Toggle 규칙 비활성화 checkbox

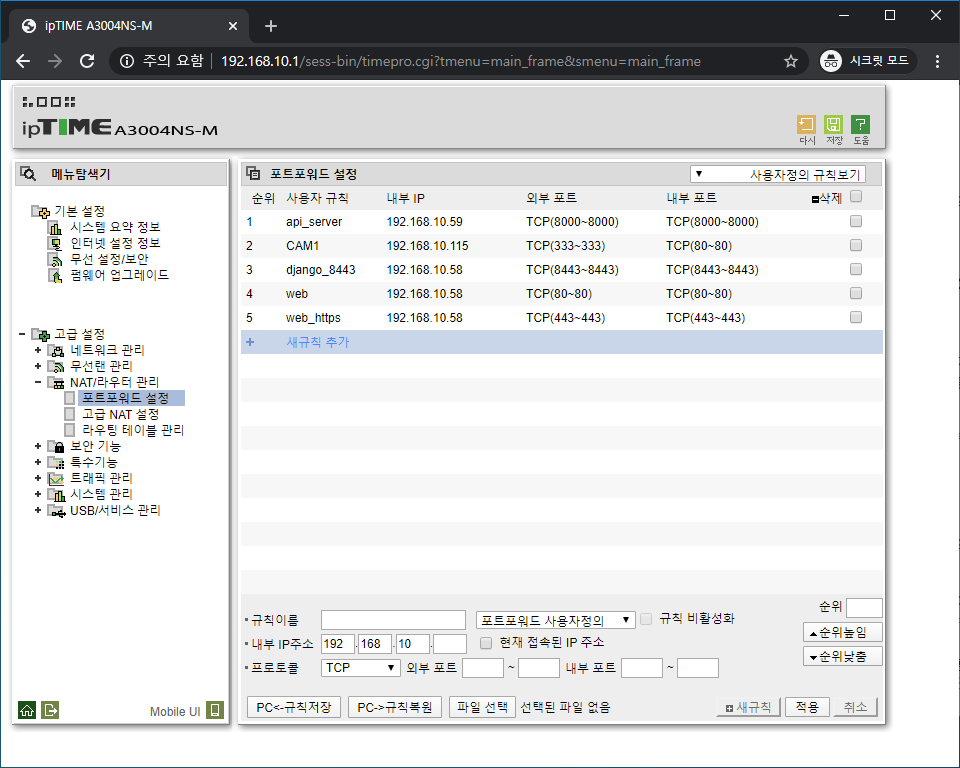point(646,619)
